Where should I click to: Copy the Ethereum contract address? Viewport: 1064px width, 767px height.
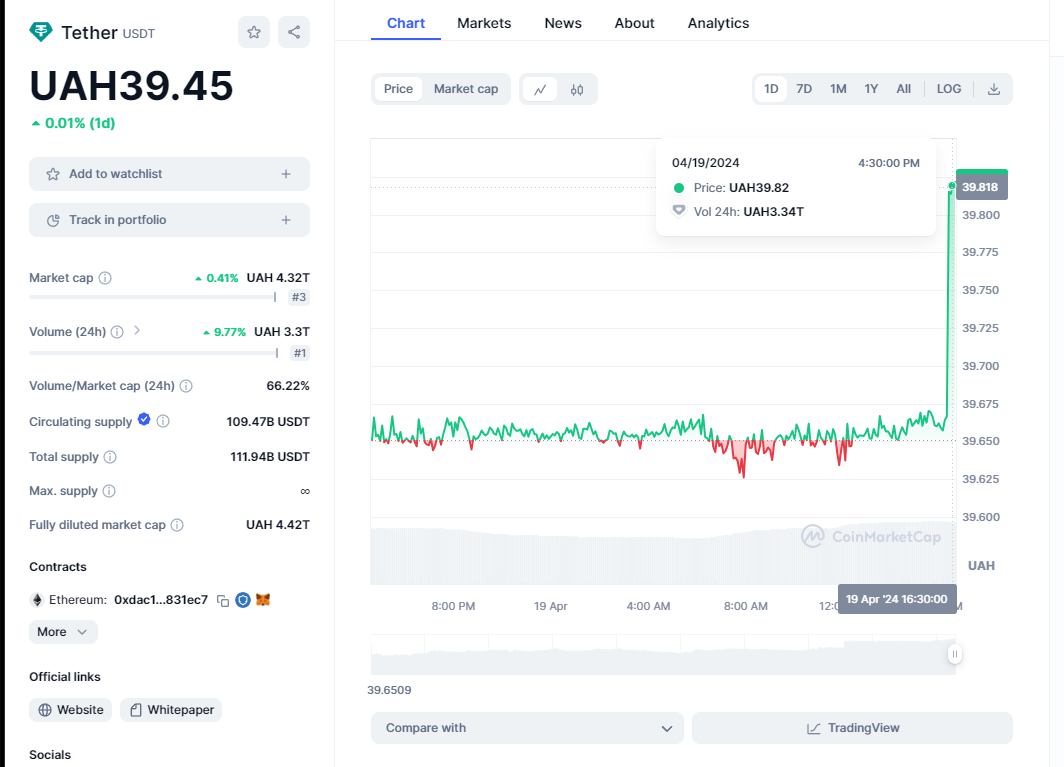point(223,600)
